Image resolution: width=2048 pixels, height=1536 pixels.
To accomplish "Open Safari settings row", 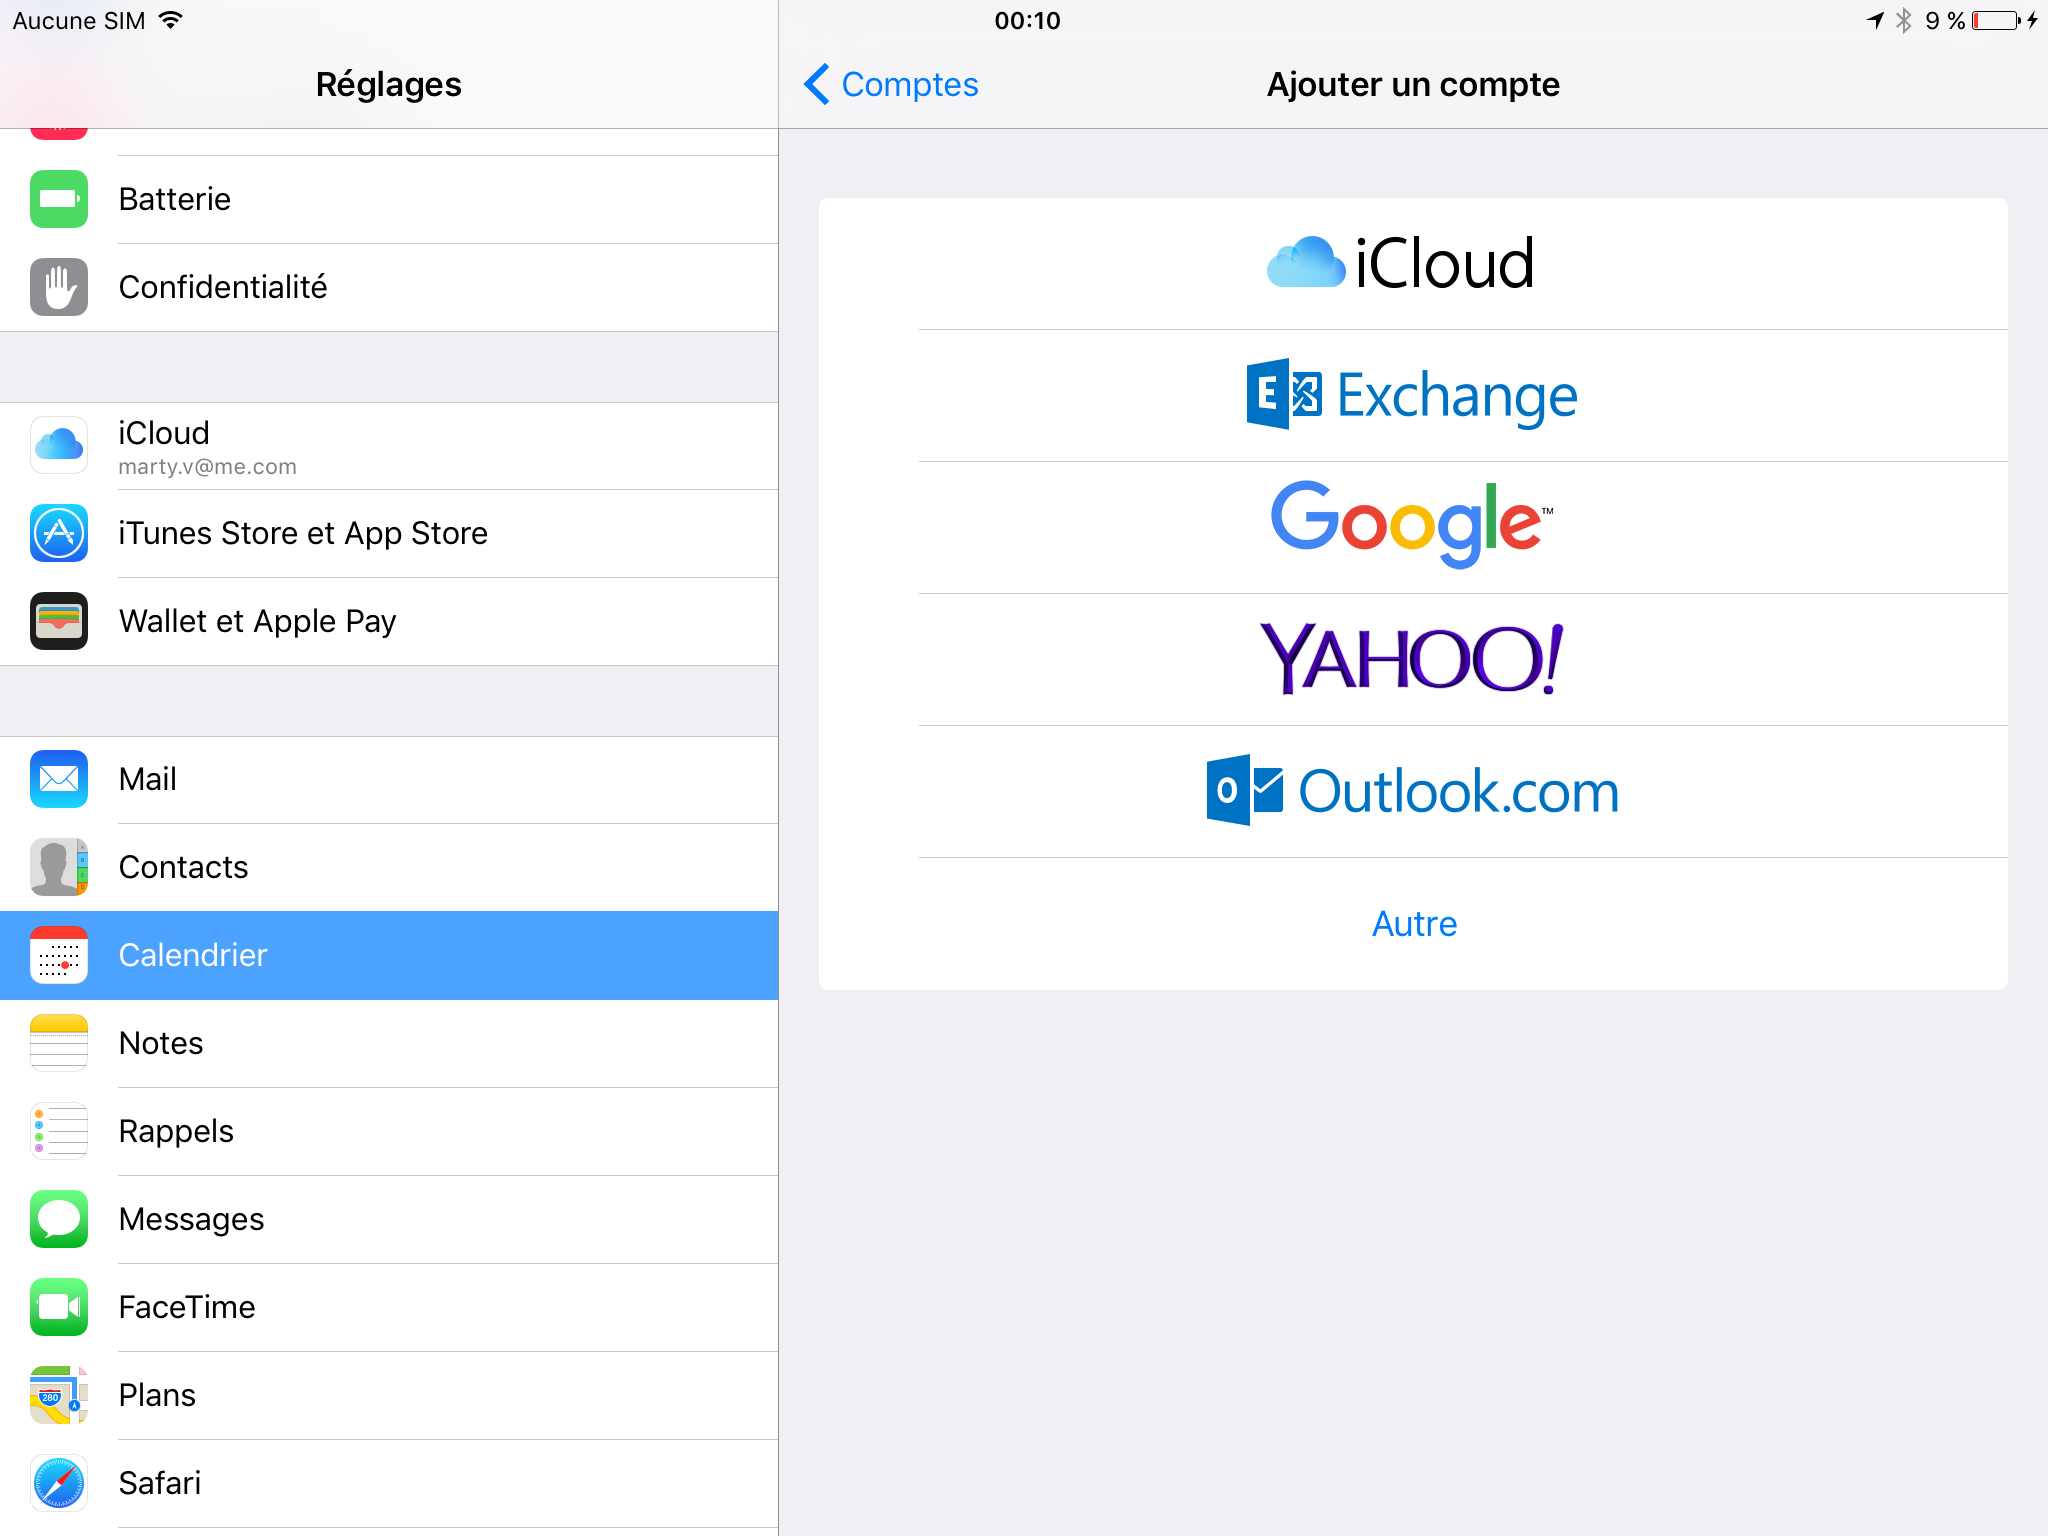I will [389, 1483].
